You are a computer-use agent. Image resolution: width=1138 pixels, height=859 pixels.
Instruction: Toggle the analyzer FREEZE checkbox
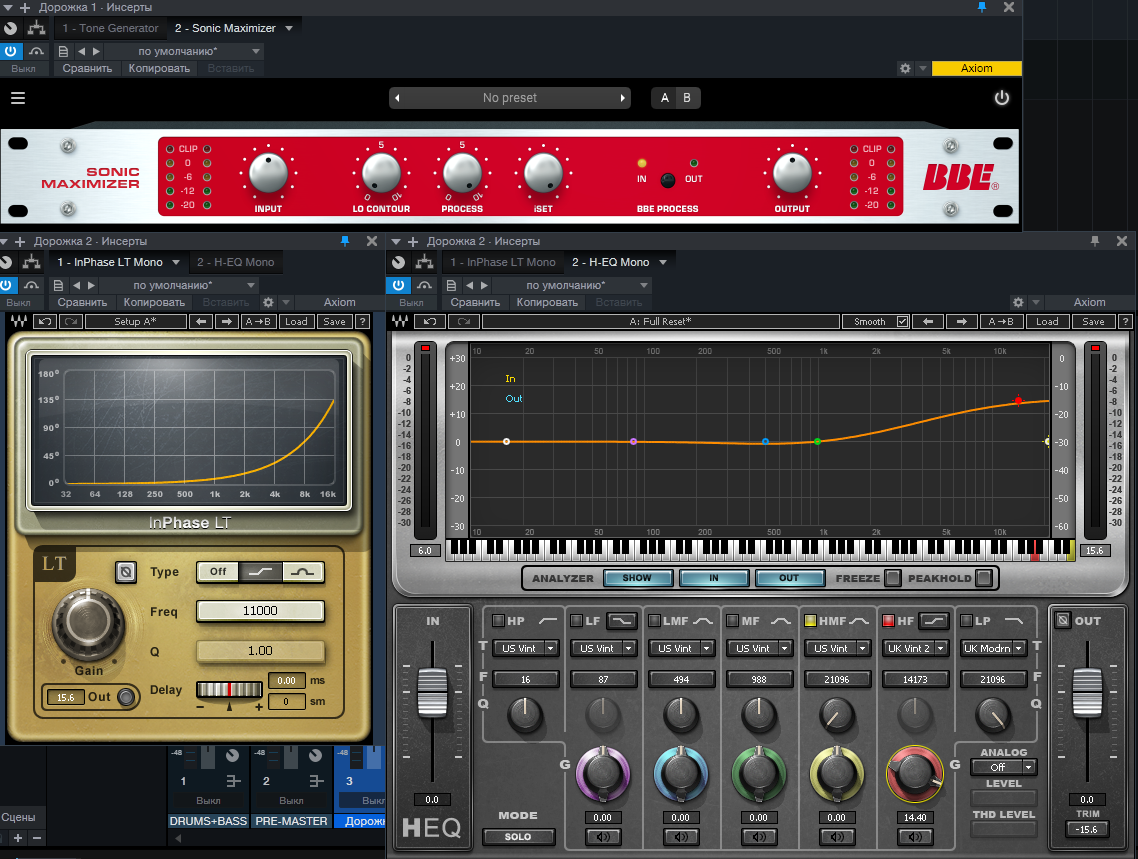(893, 578)
